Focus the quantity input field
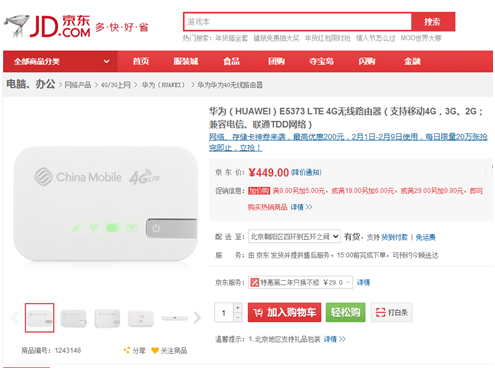This screenshot has width=495, height=370. pos(224,313)
